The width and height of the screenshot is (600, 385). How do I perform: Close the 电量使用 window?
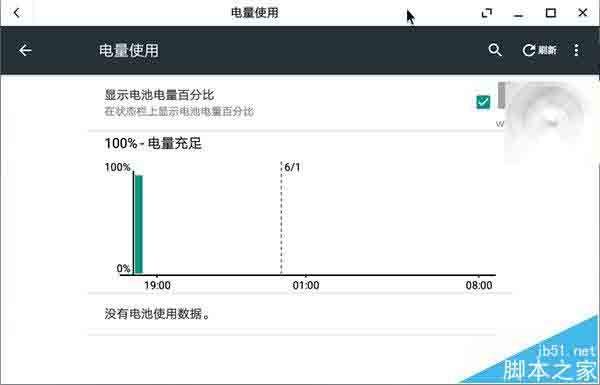[583, 13]
